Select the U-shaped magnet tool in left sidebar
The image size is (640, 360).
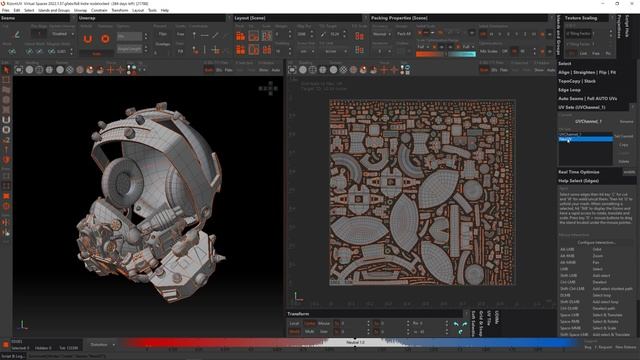6,120
